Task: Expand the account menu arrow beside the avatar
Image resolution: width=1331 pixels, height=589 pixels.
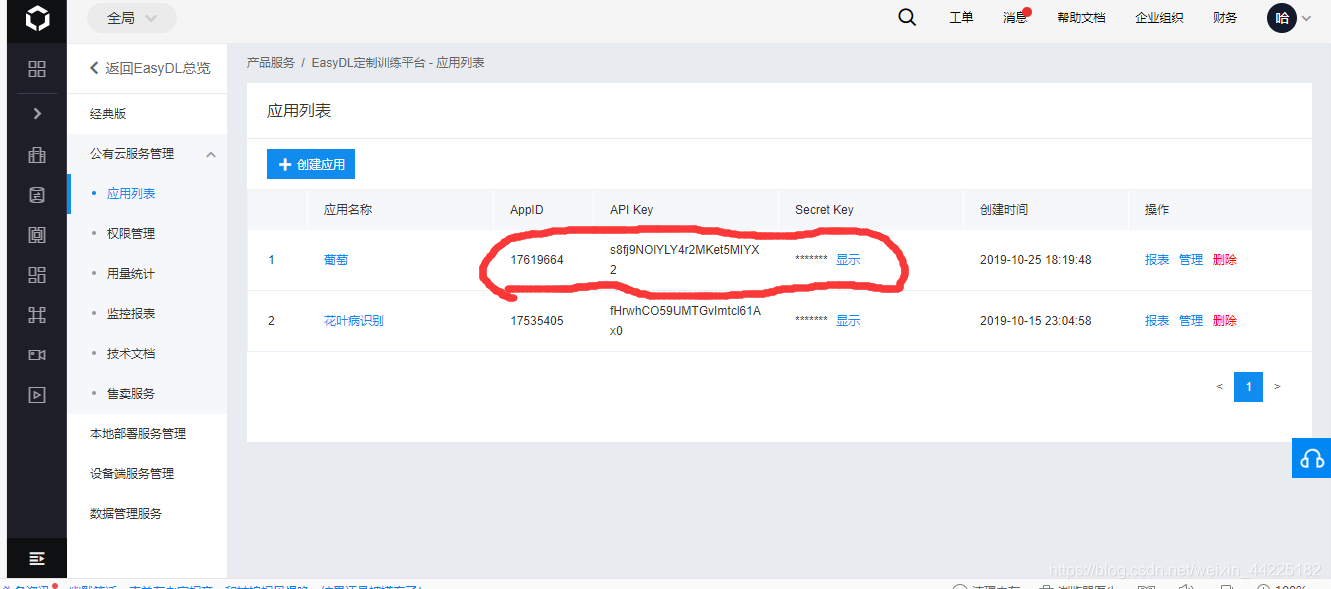Action: coord(1306,18)
